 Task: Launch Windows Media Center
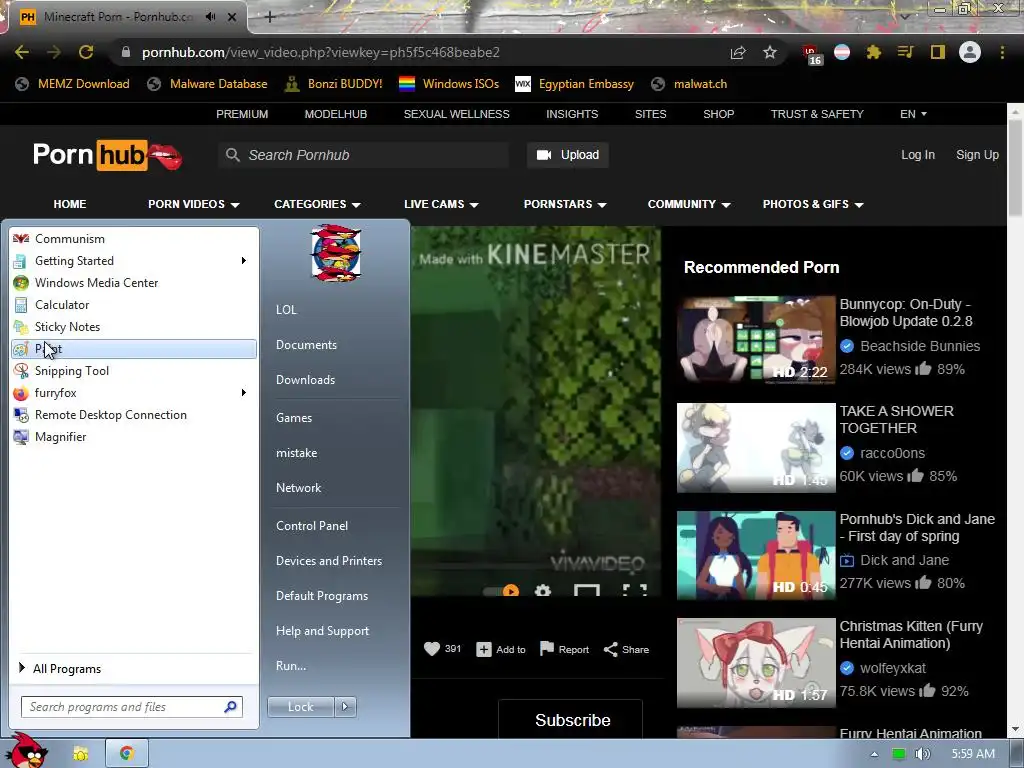[134, 283]
